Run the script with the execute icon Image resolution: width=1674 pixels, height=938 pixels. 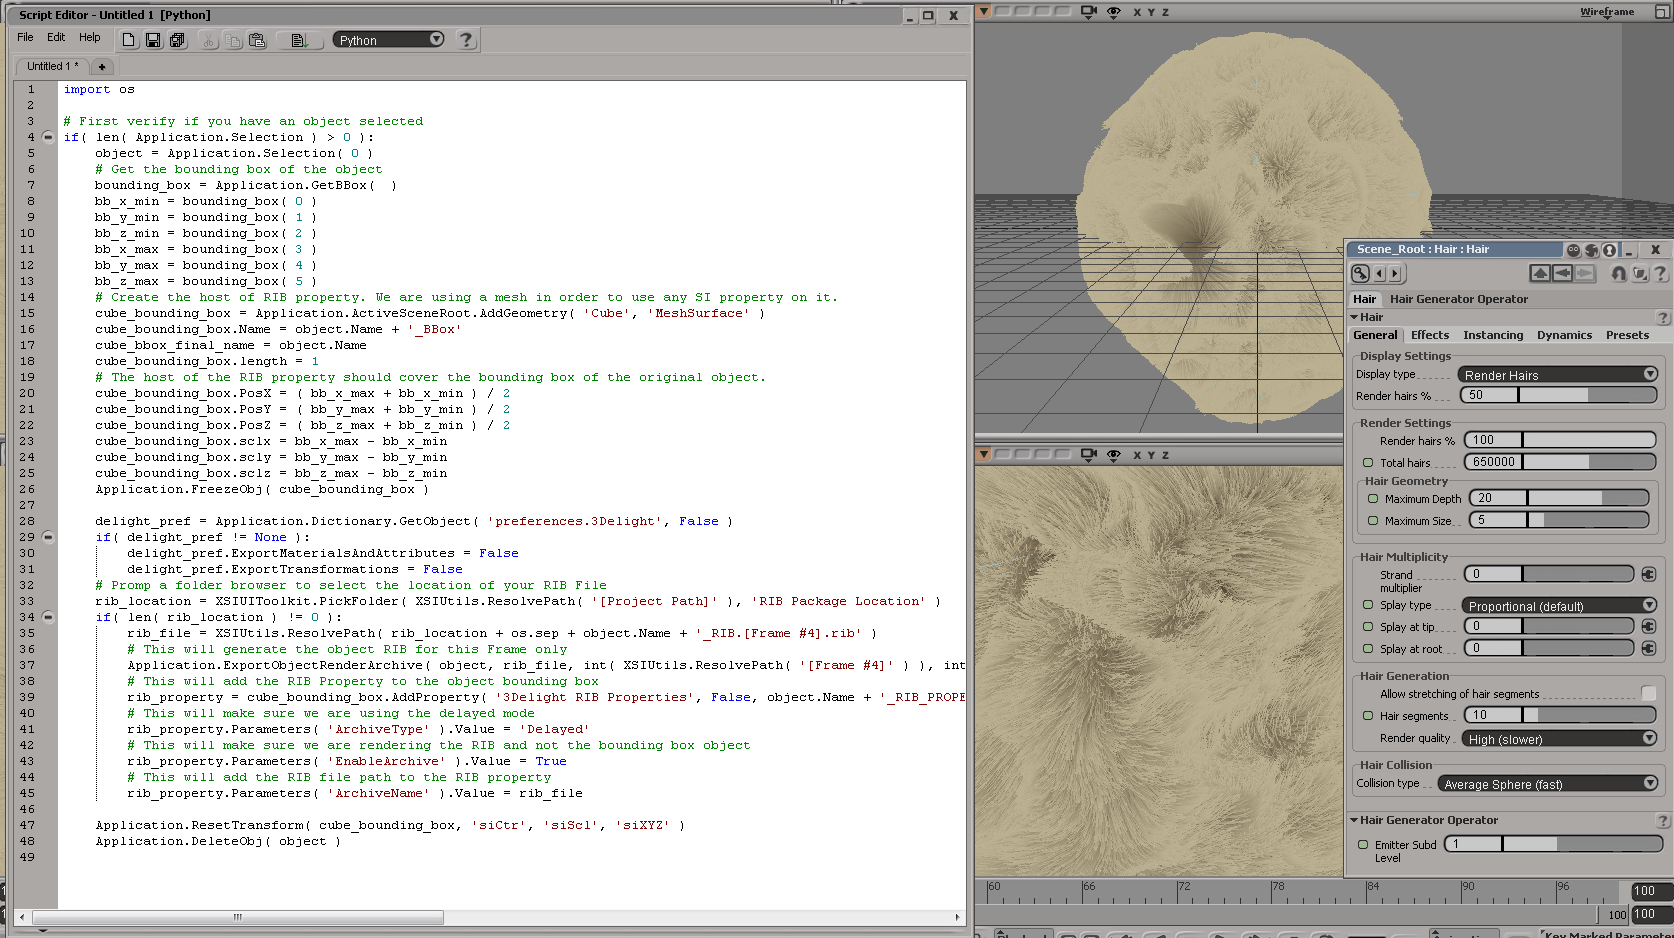tap(298, 40)
